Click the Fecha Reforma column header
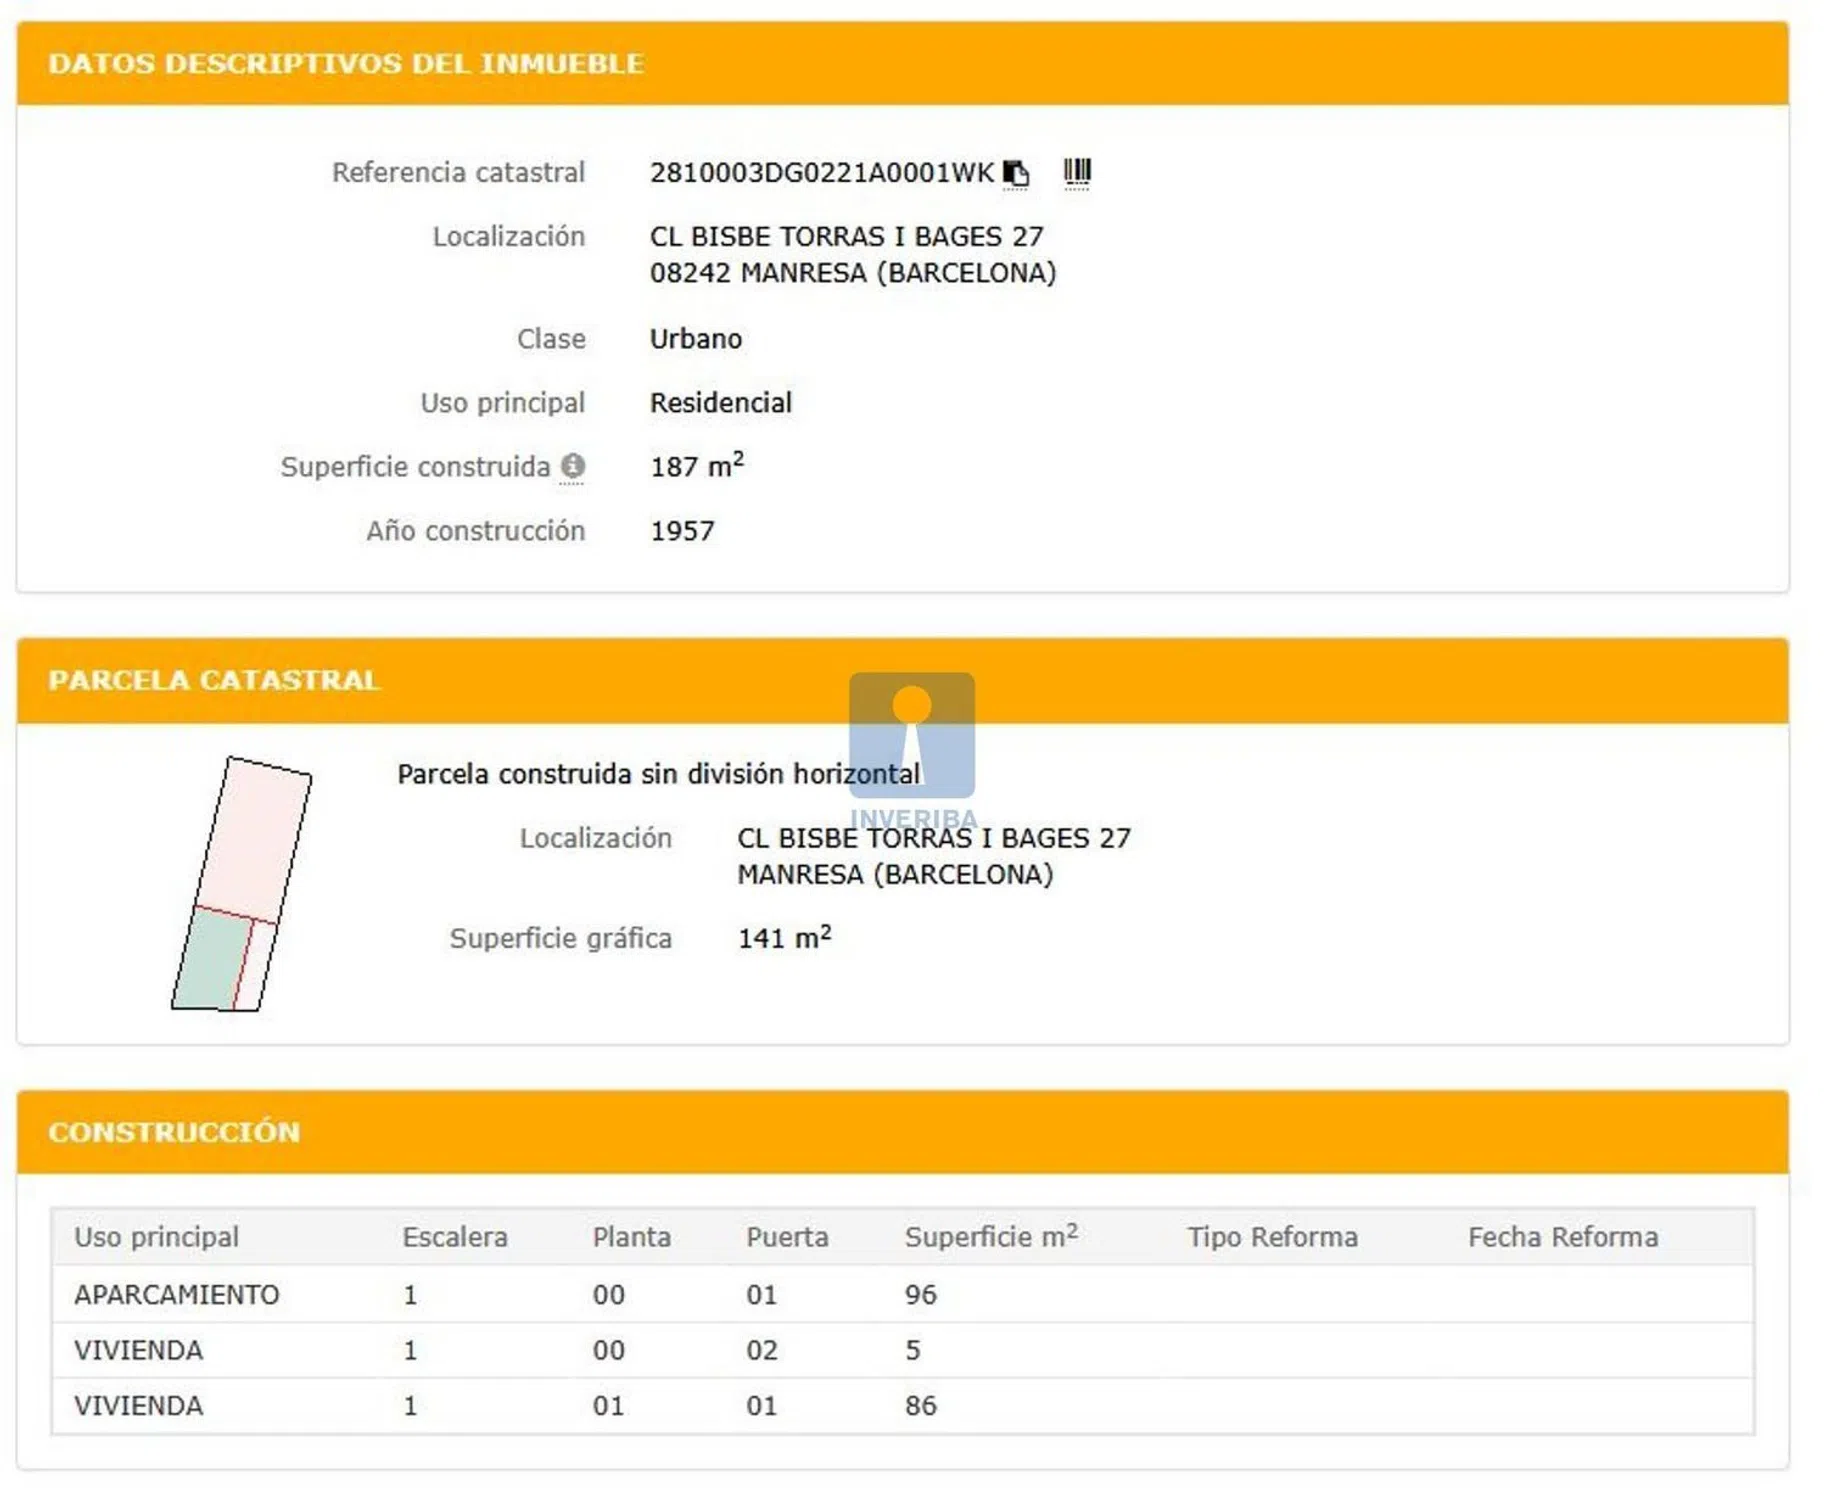 click(1562, 1237)
